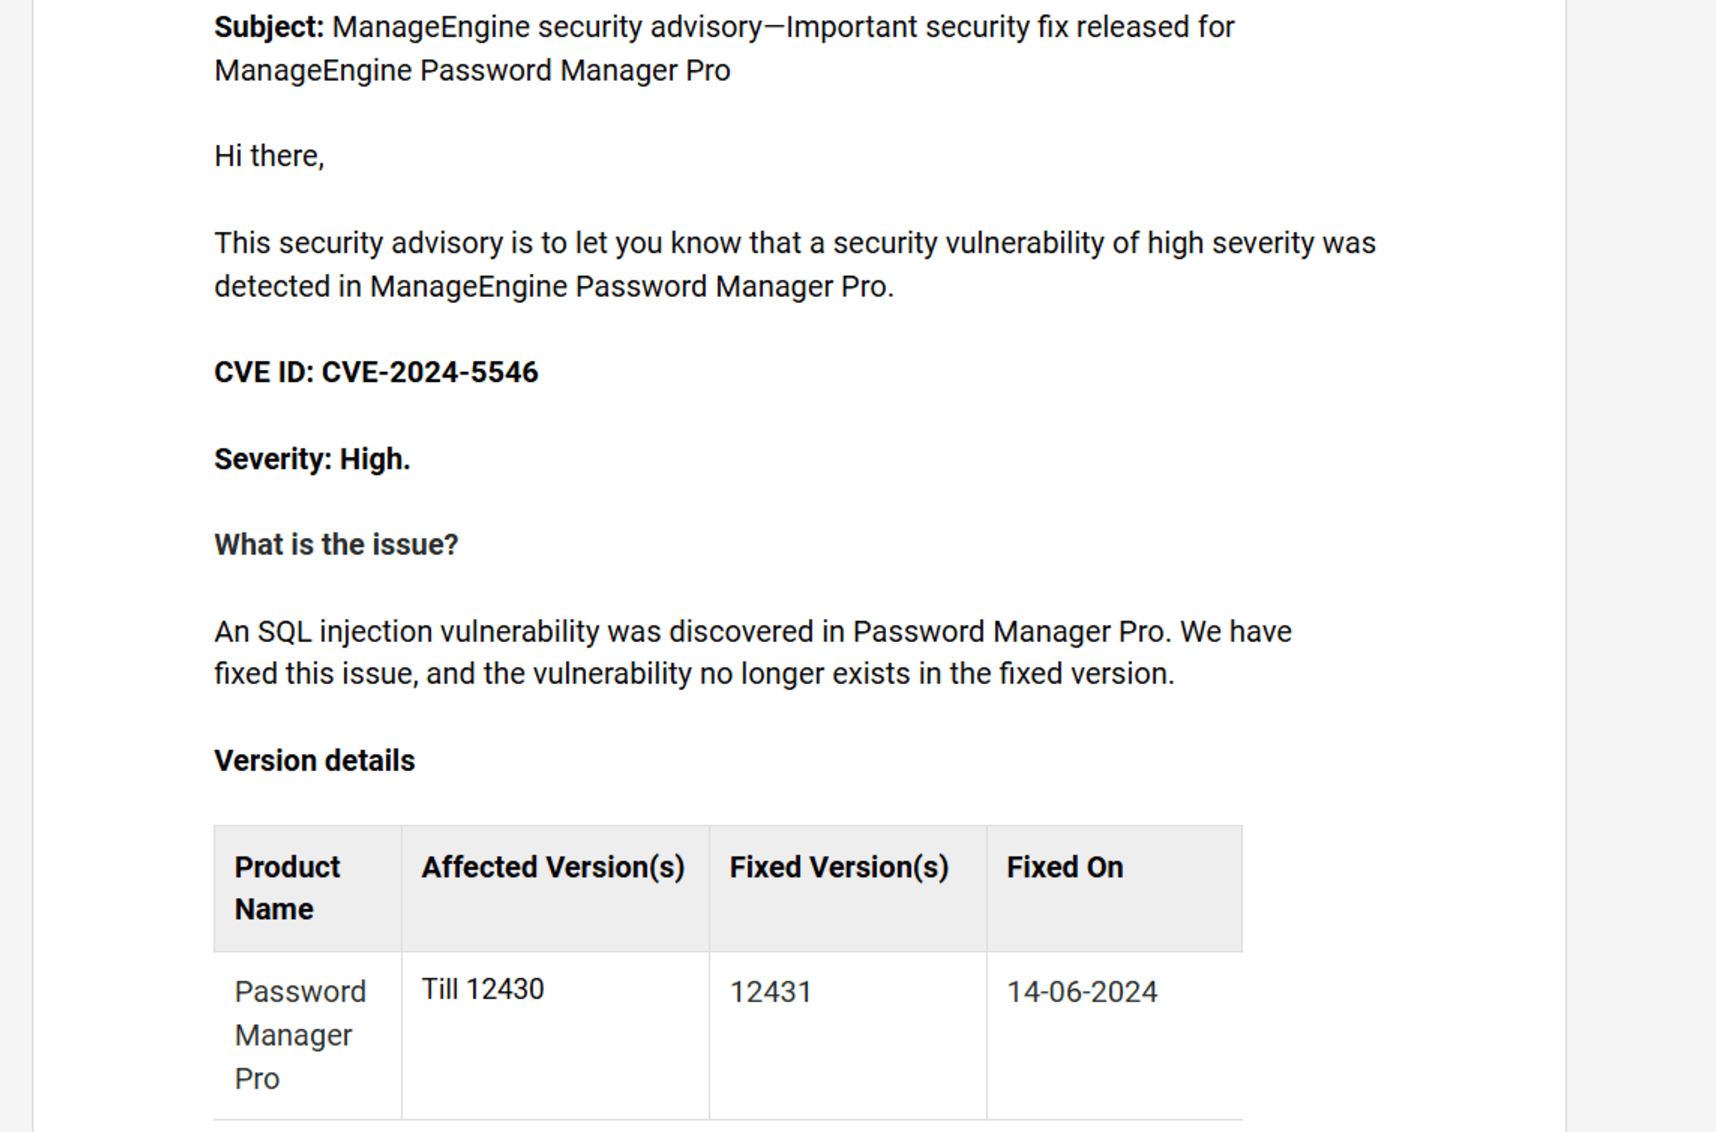This screenshot has height=1132, width=1716.
Task: Click the "Fixed On" column header
Action: (x=1064, y=867)
